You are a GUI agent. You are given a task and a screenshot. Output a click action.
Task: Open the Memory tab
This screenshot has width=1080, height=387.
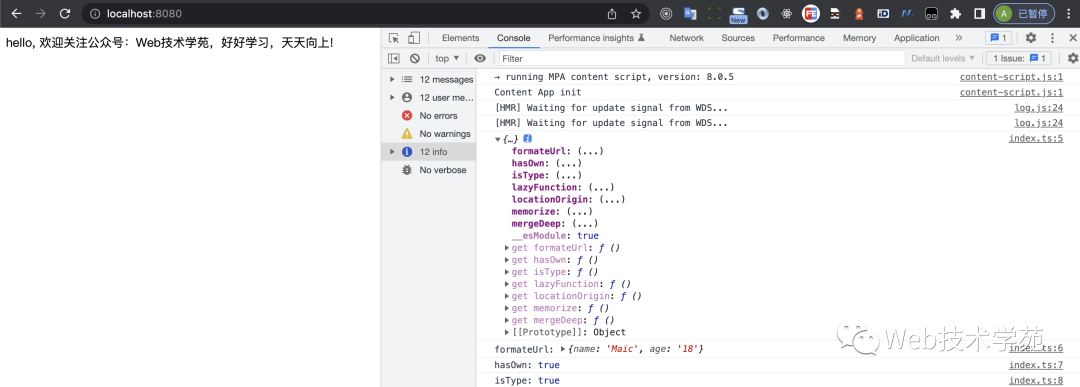[x=860, y=38]
